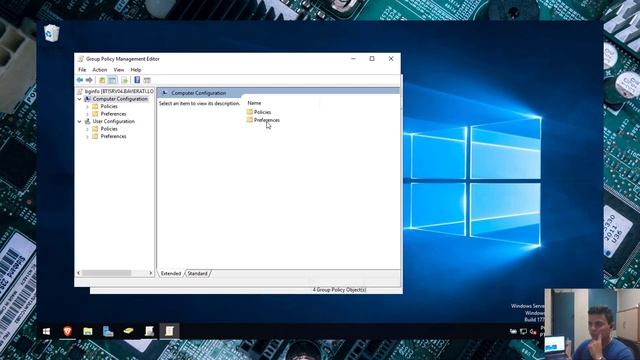
Task: Collapse the Computer Configuration node arrow
Action: [80, 99]
